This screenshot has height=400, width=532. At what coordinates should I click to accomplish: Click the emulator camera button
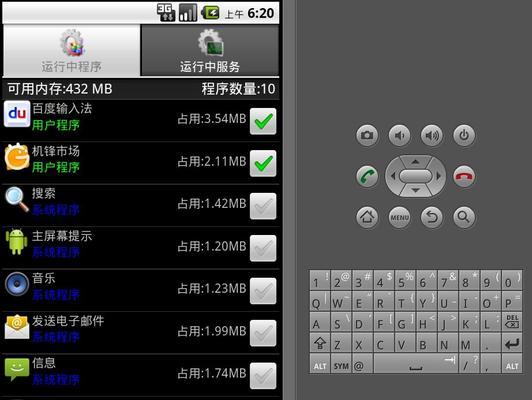[367, 135]
